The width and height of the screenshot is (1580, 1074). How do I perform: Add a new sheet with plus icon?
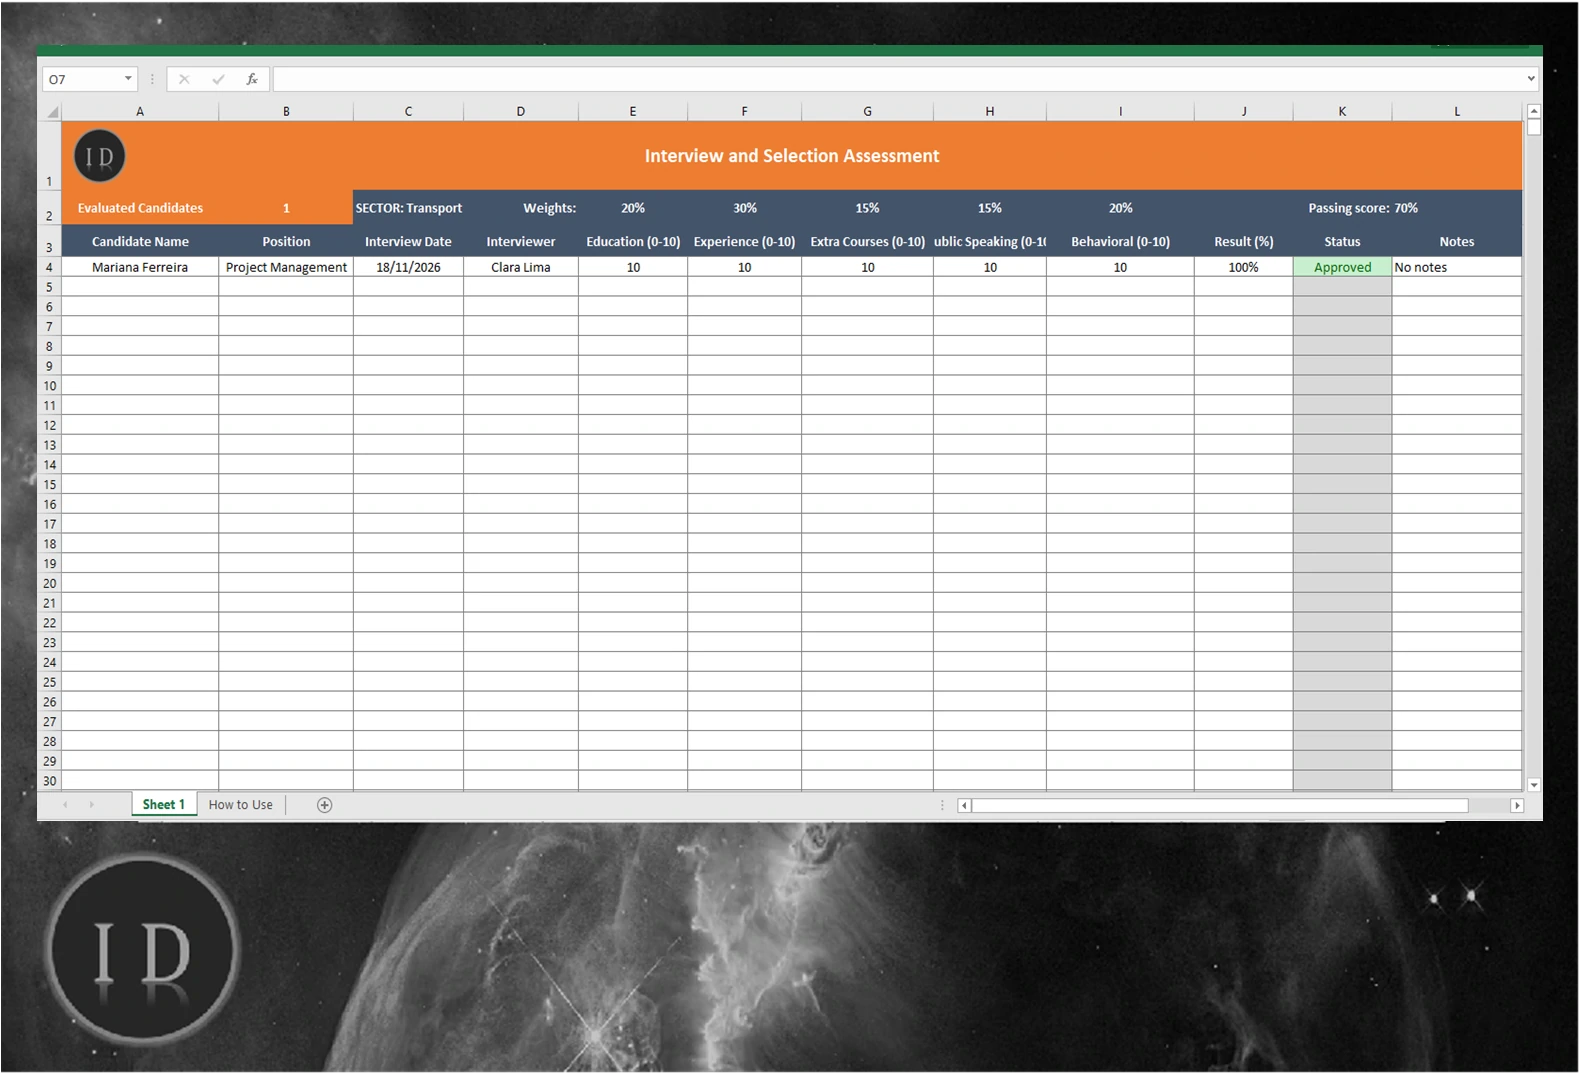(324, 805)
